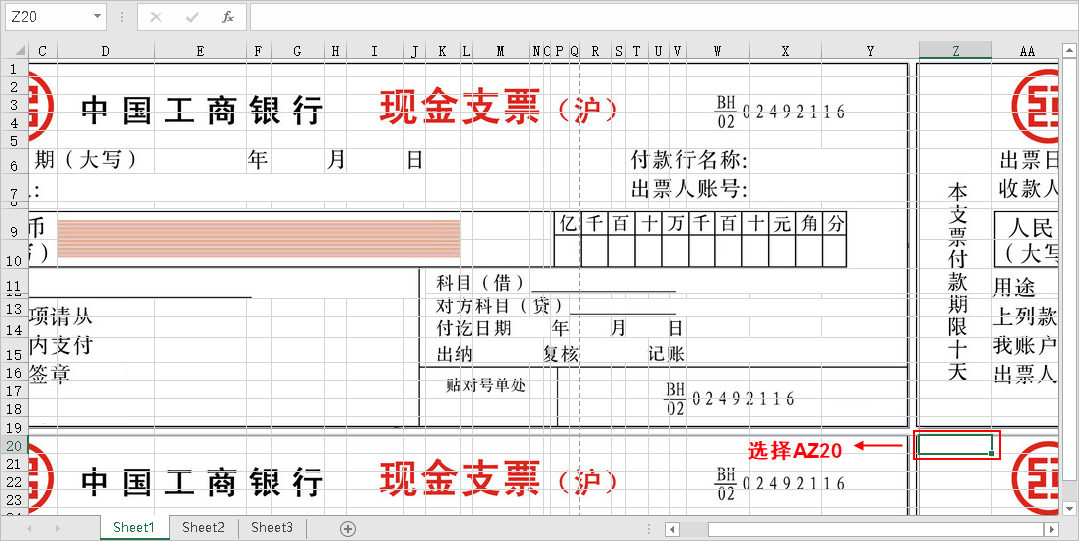The width and height of the screenshot is (1079, 541).
Task: Select column header E
Action: (x=200, y=51)
